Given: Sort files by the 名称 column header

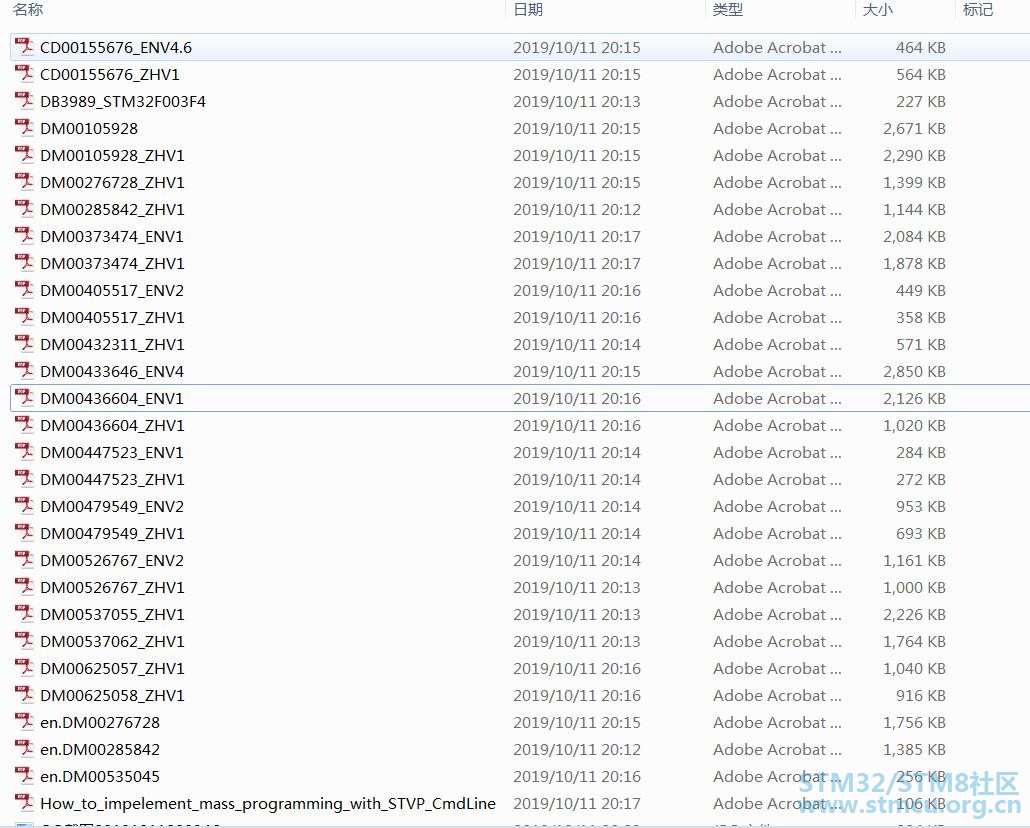Looking at the screenshot, I should (x=28, y=10).
